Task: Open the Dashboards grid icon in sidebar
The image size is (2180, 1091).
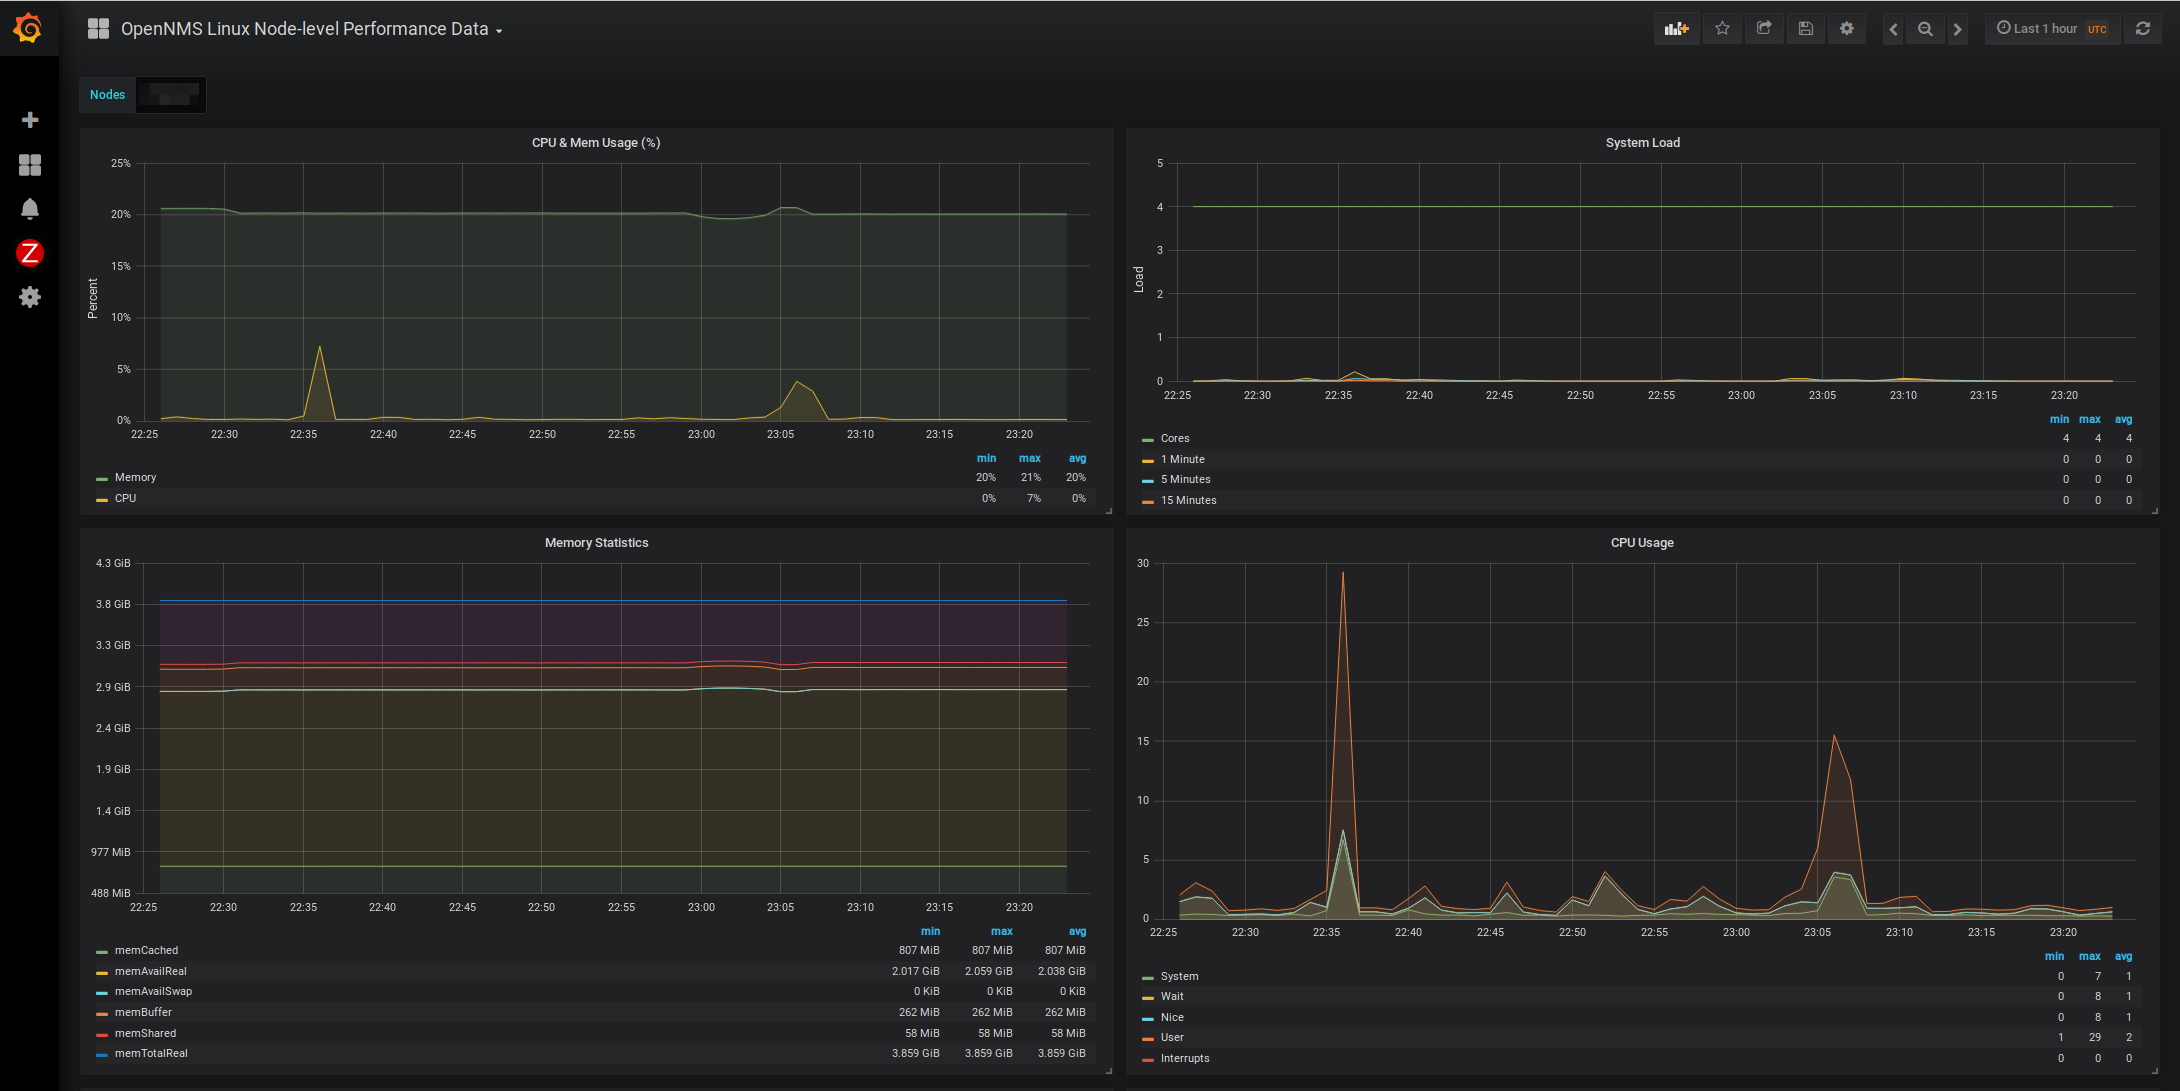Action: click(30, 165)
